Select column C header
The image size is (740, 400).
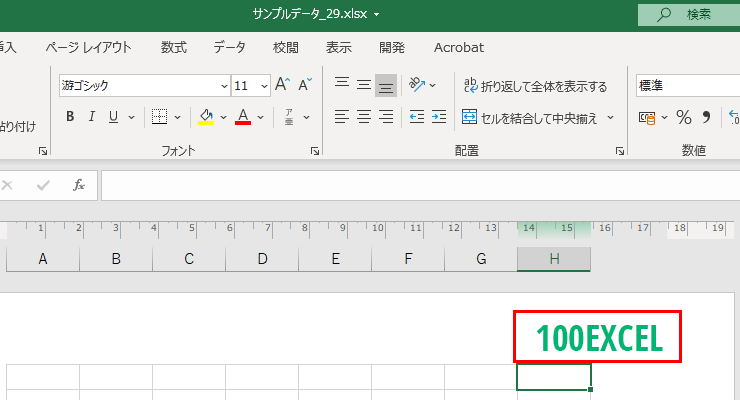(189, 259)
